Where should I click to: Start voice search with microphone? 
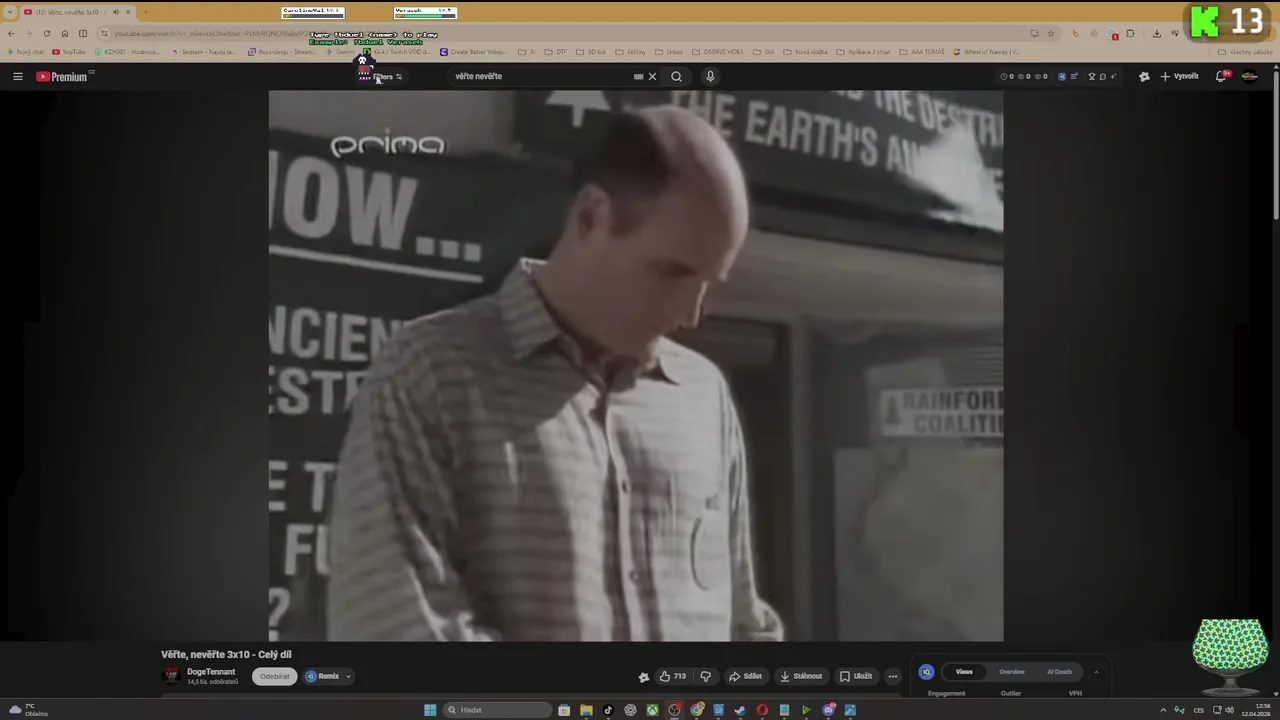[710, 76]
